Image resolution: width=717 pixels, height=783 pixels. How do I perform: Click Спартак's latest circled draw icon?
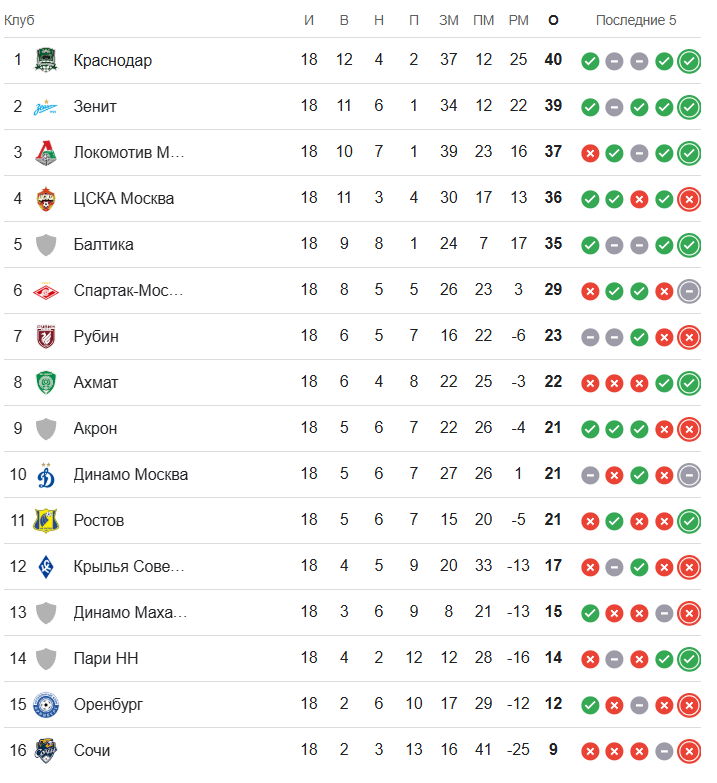[x=689, y=291]
